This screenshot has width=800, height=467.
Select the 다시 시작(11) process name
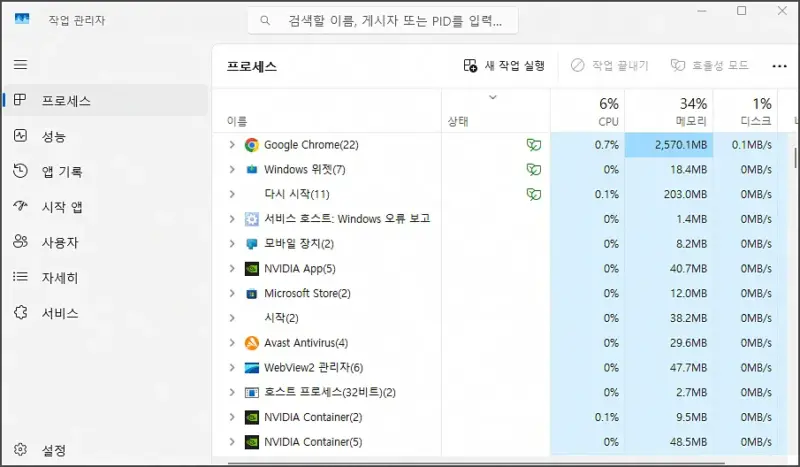pyautogui.click(x=297, y=194)
